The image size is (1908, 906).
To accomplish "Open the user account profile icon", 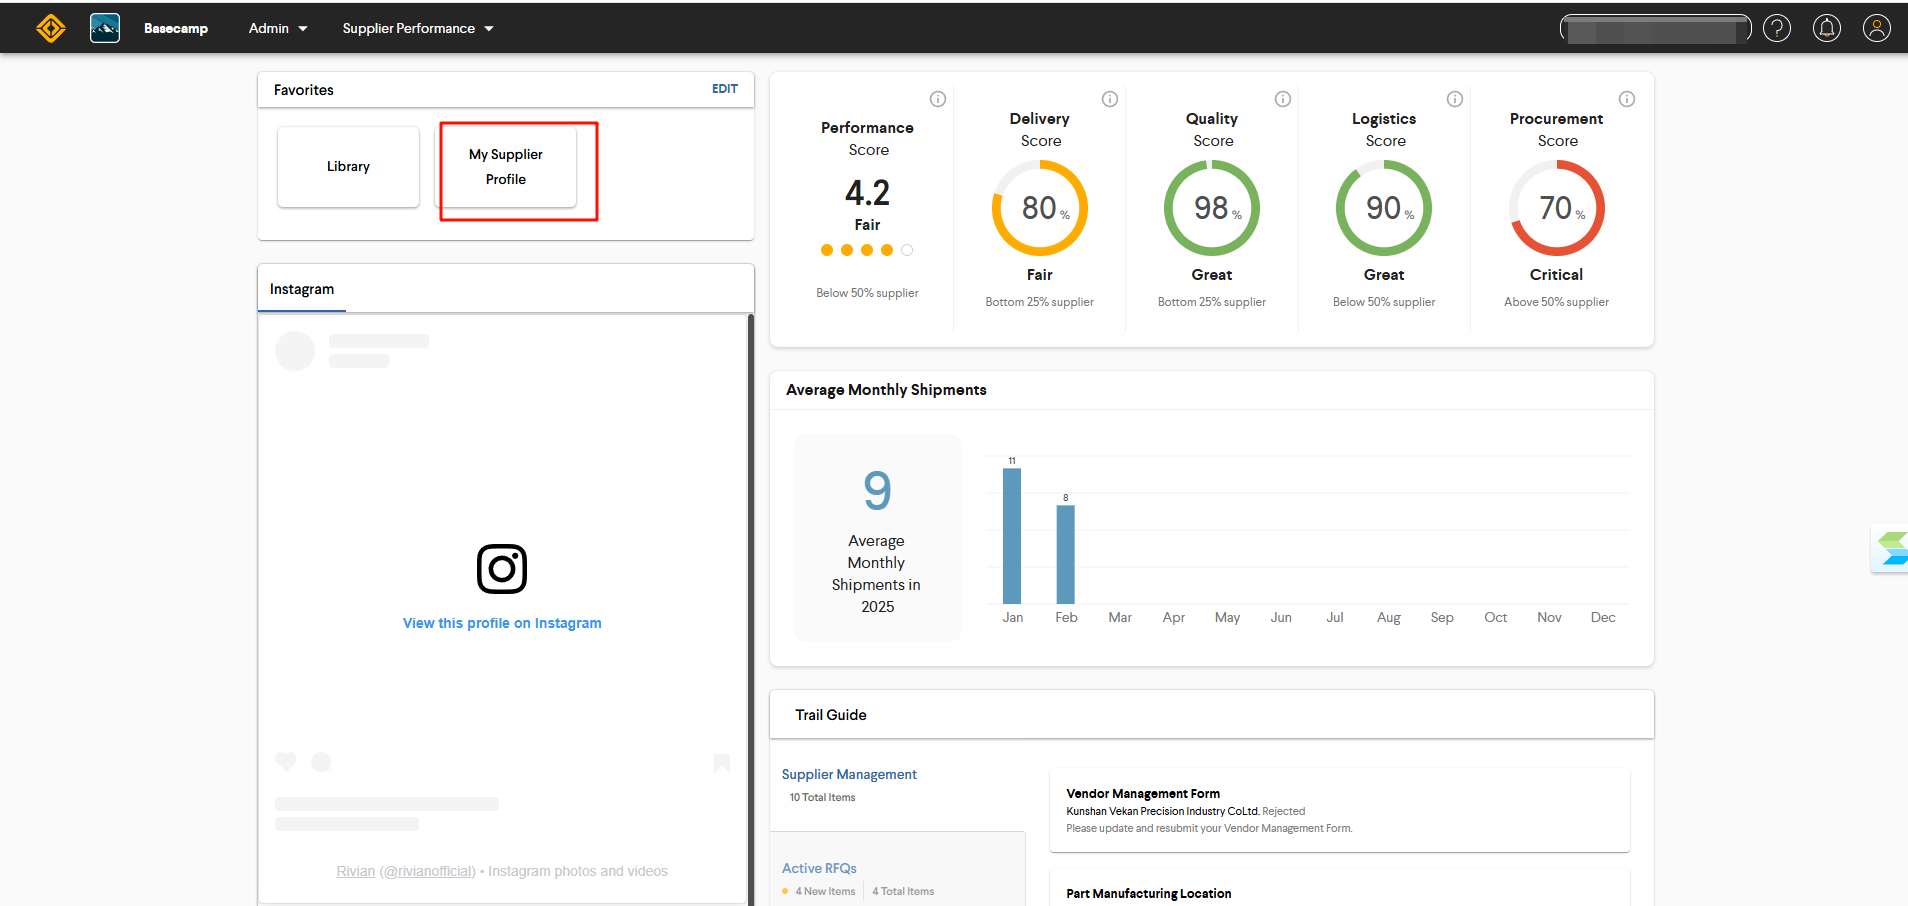I will (x=1877, y=28).
